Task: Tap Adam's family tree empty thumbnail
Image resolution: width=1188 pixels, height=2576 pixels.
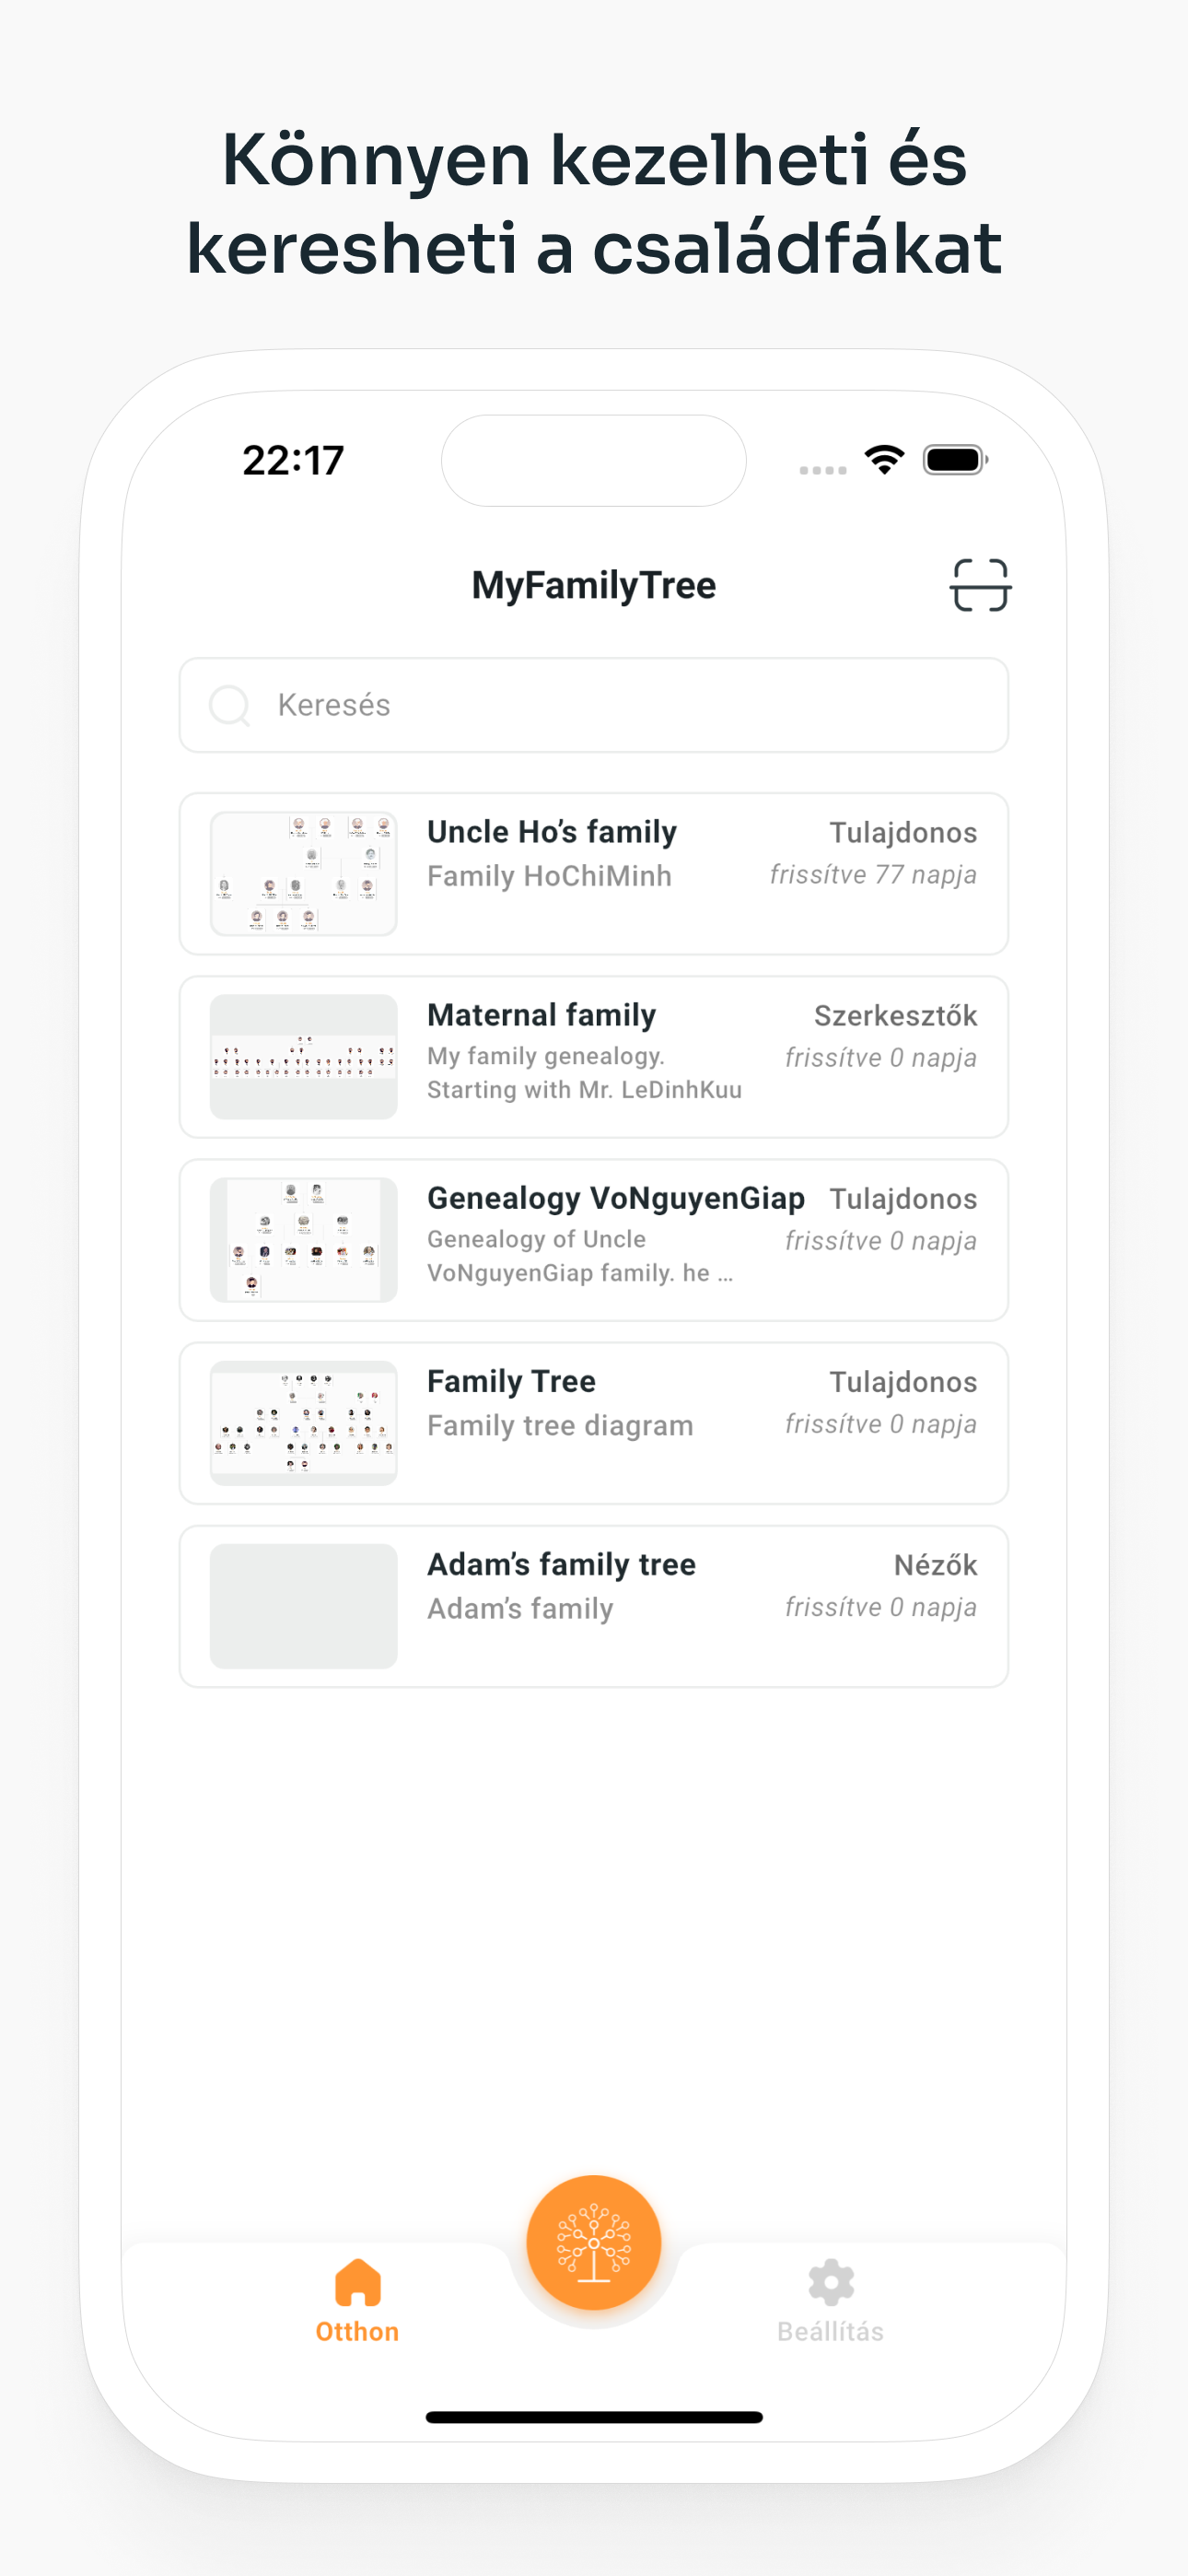Action: (x=303, y=1606)
